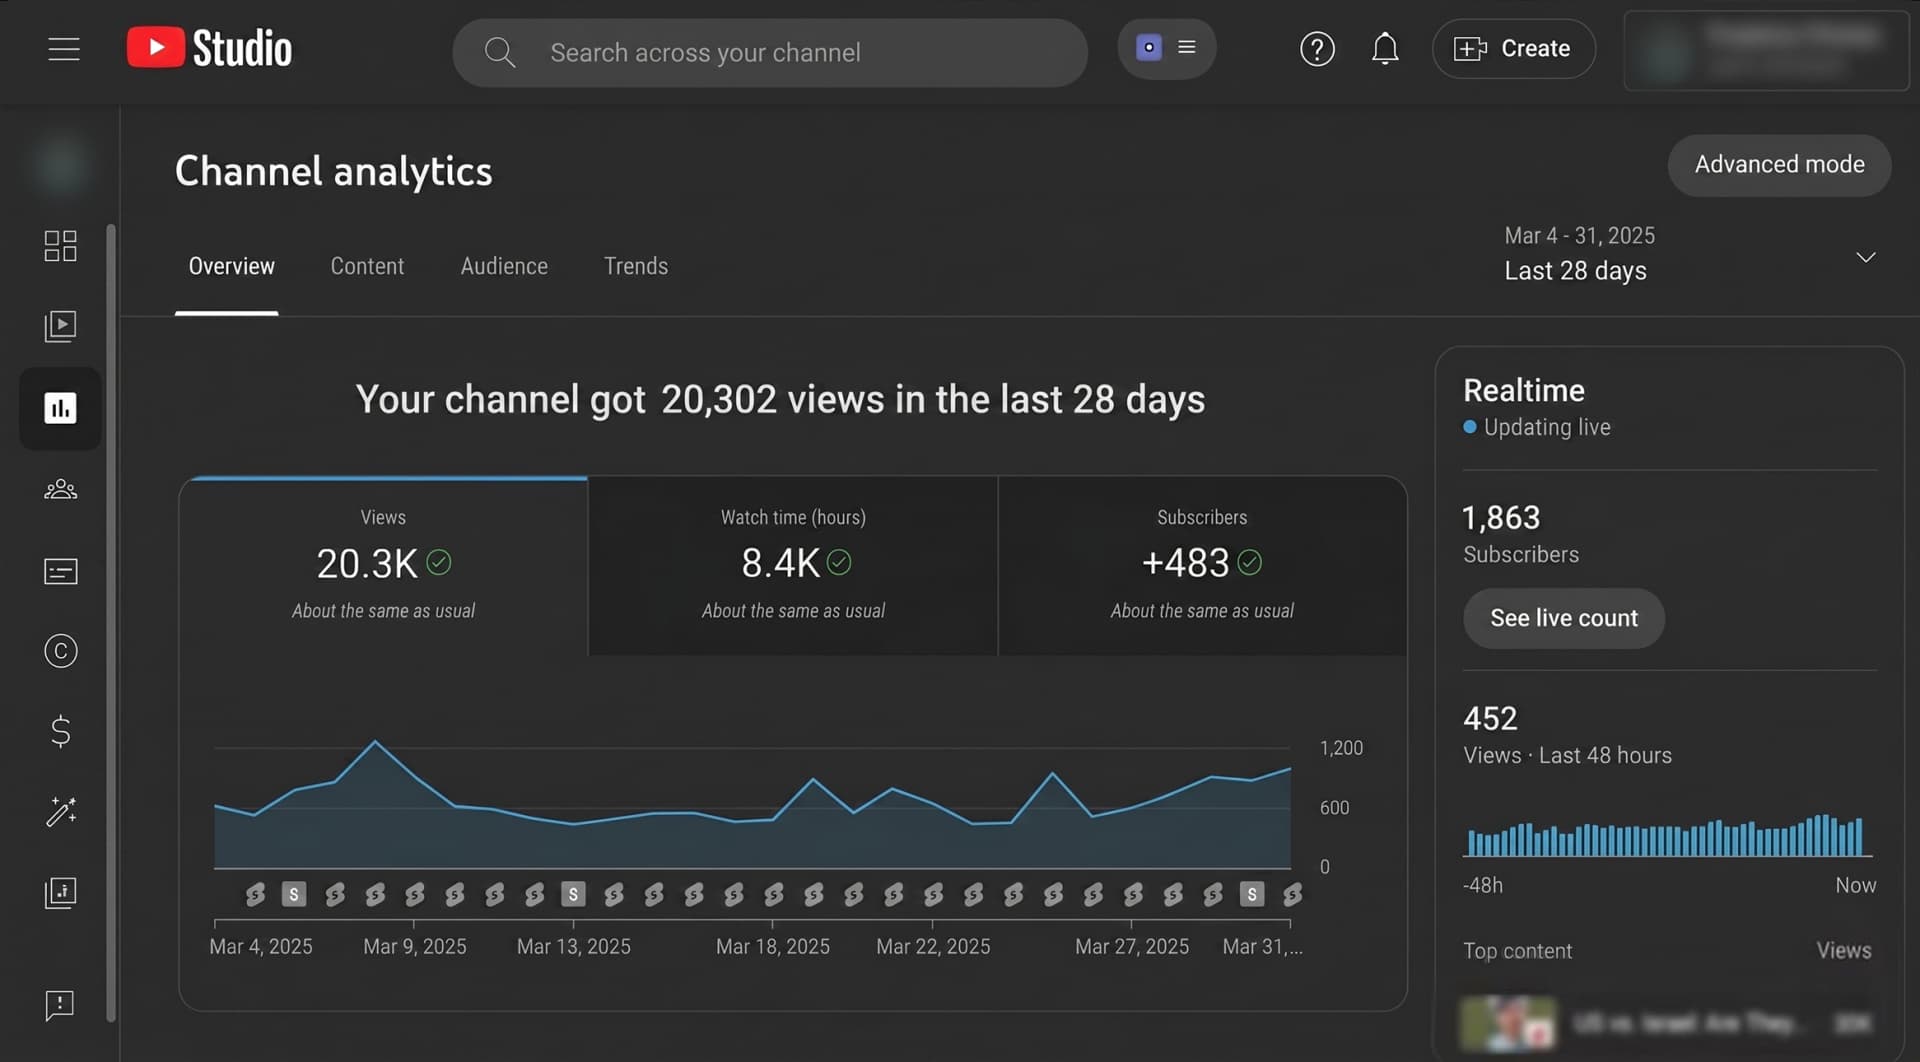Screen dimensions: 1920x1062
Task: Go to Content in the sidebar
Action: point(60,326)
